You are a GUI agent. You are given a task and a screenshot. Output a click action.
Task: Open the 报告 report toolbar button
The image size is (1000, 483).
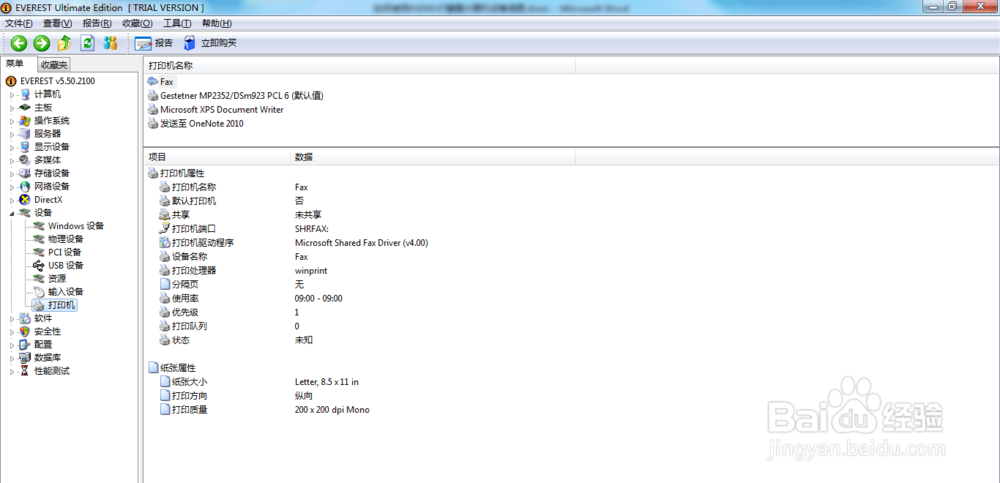click(x=154, y=43)
